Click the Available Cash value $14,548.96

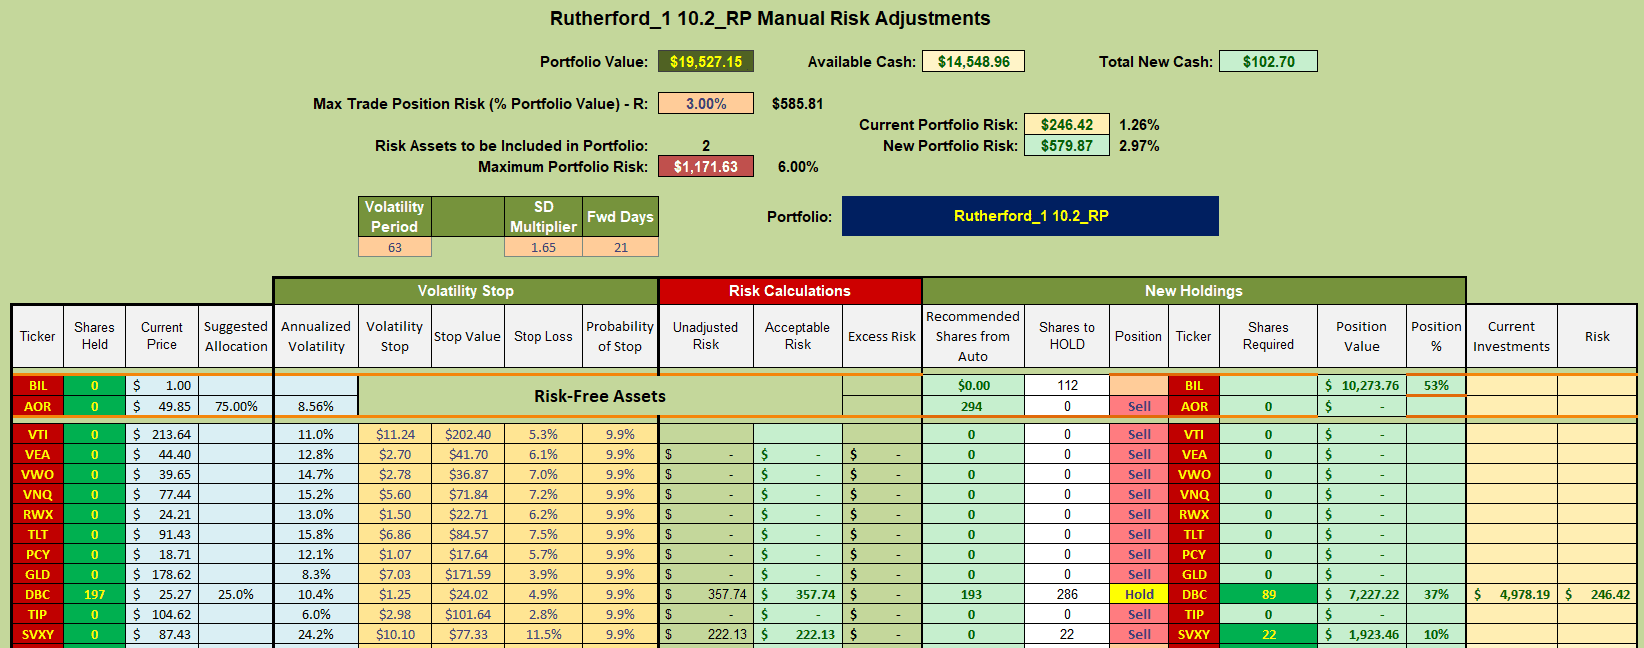click(973, 62)
